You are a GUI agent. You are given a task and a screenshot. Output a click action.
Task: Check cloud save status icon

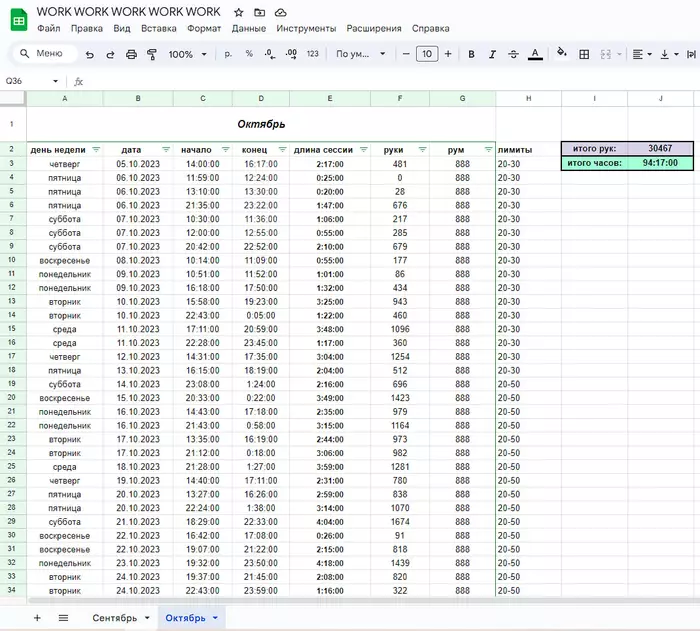[x=280, y=13]
